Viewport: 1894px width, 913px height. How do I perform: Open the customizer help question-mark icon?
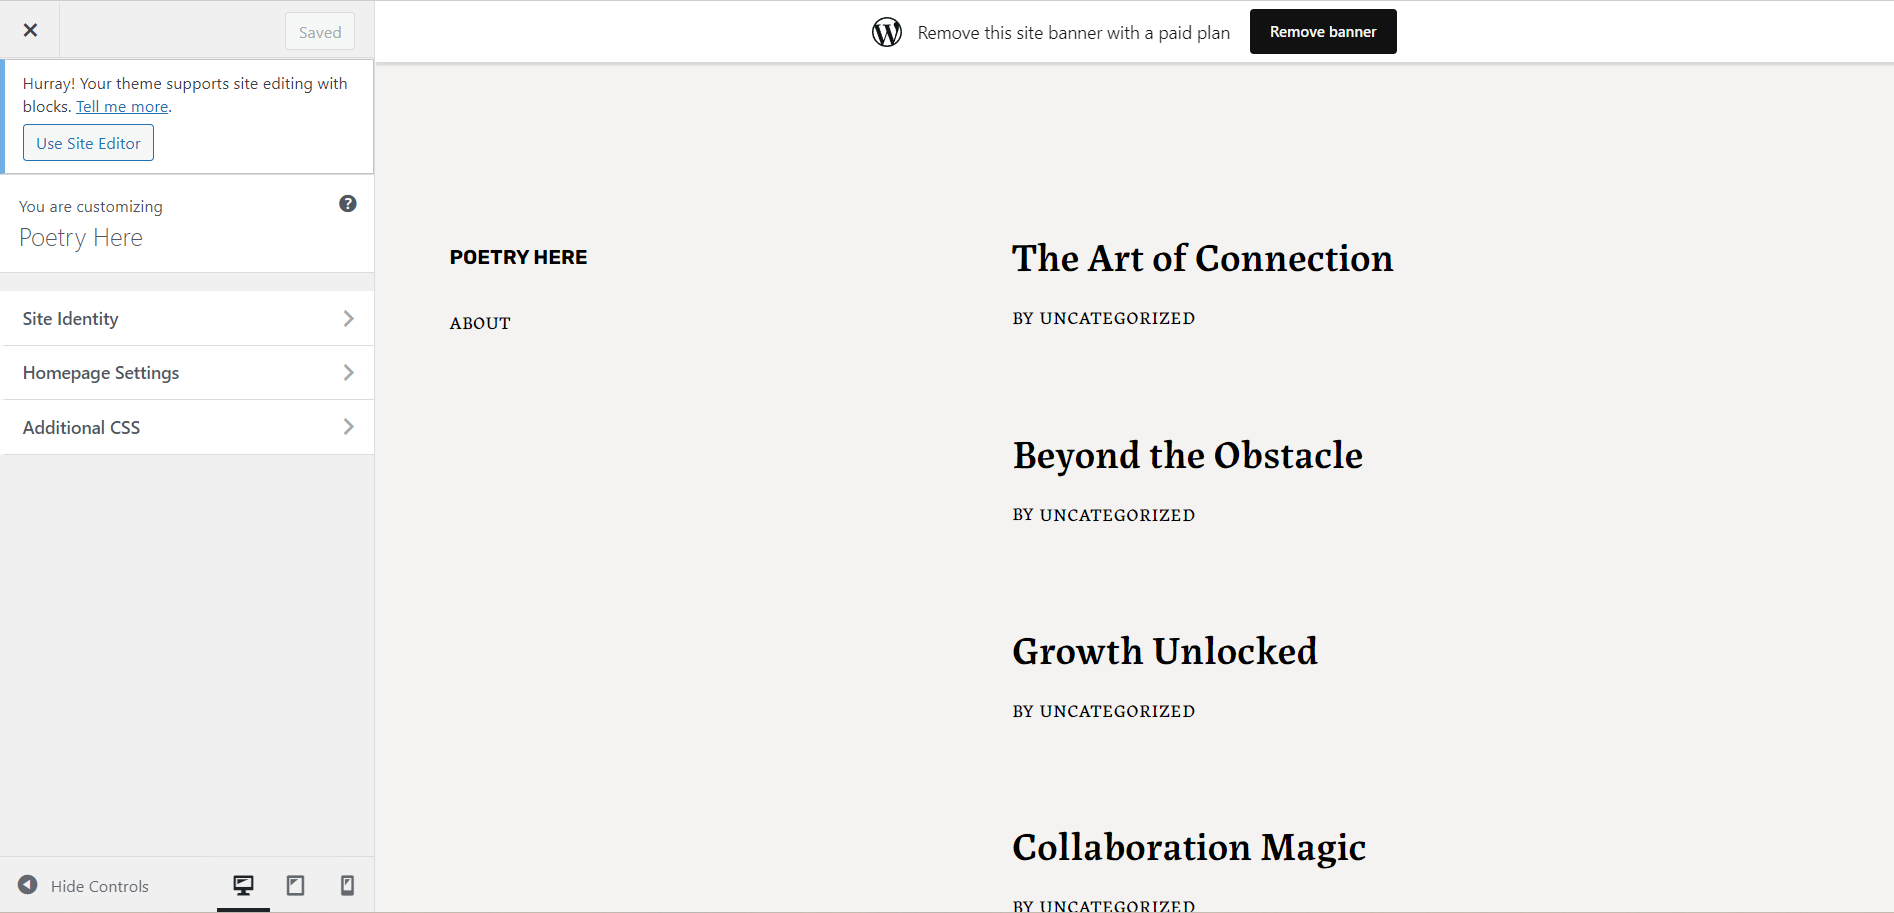coord(348,204)
